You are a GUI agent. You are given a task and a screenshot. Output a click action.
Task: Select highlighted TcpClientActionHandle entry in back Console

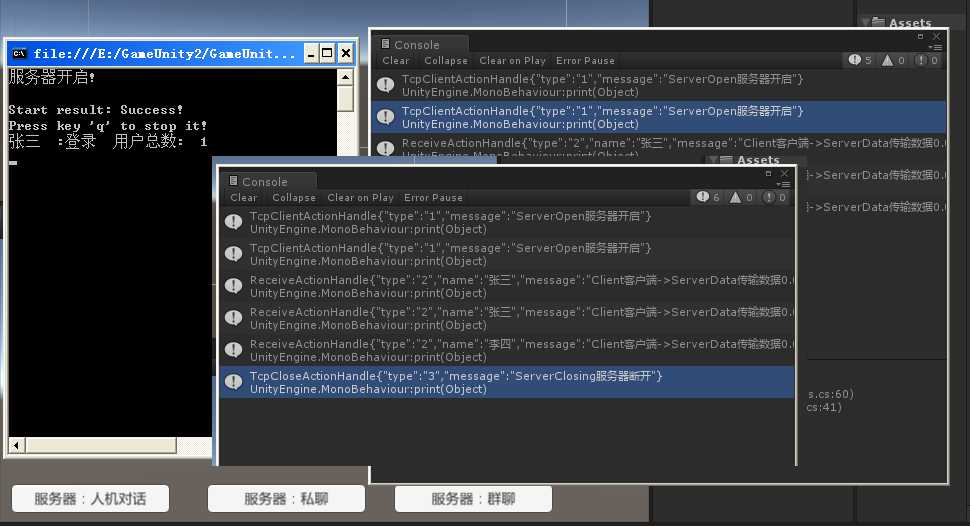(659, 117)
